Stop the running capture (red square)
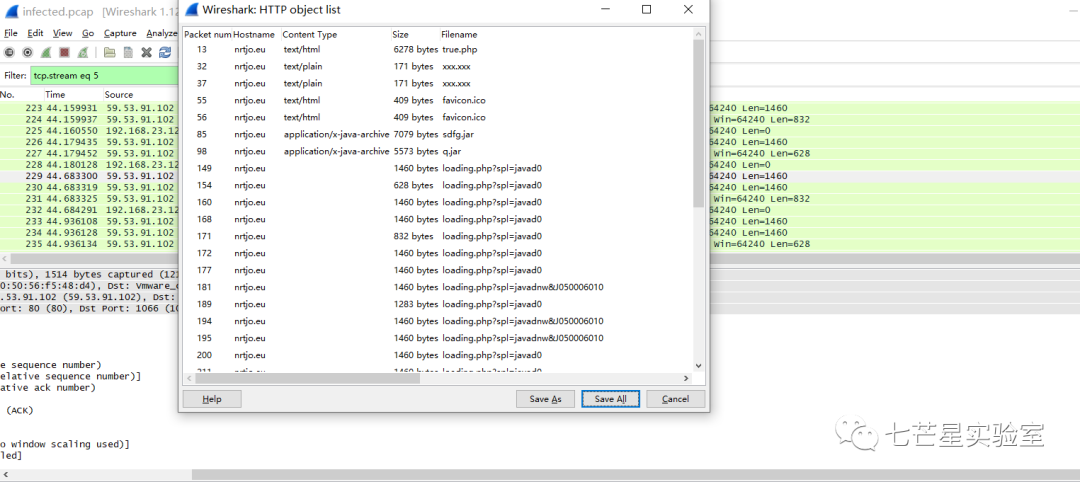Viewport: 1080px width, 482px height. pos(64,52)
